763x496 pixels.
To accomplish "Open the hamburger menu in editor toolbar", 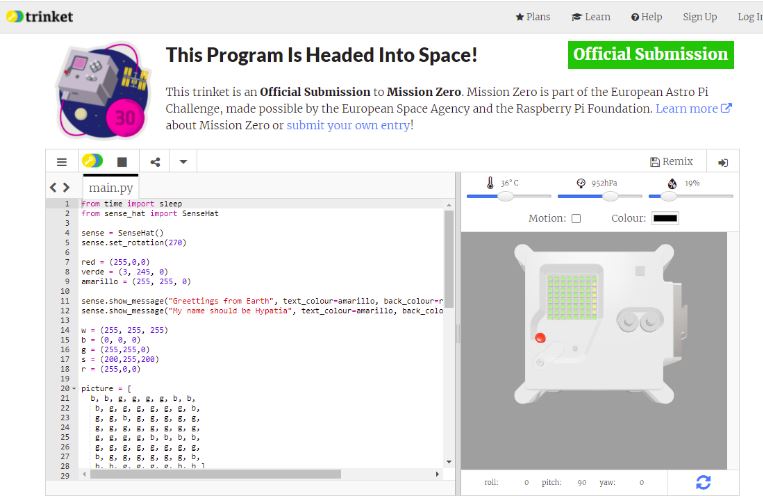I will [62, 161].
